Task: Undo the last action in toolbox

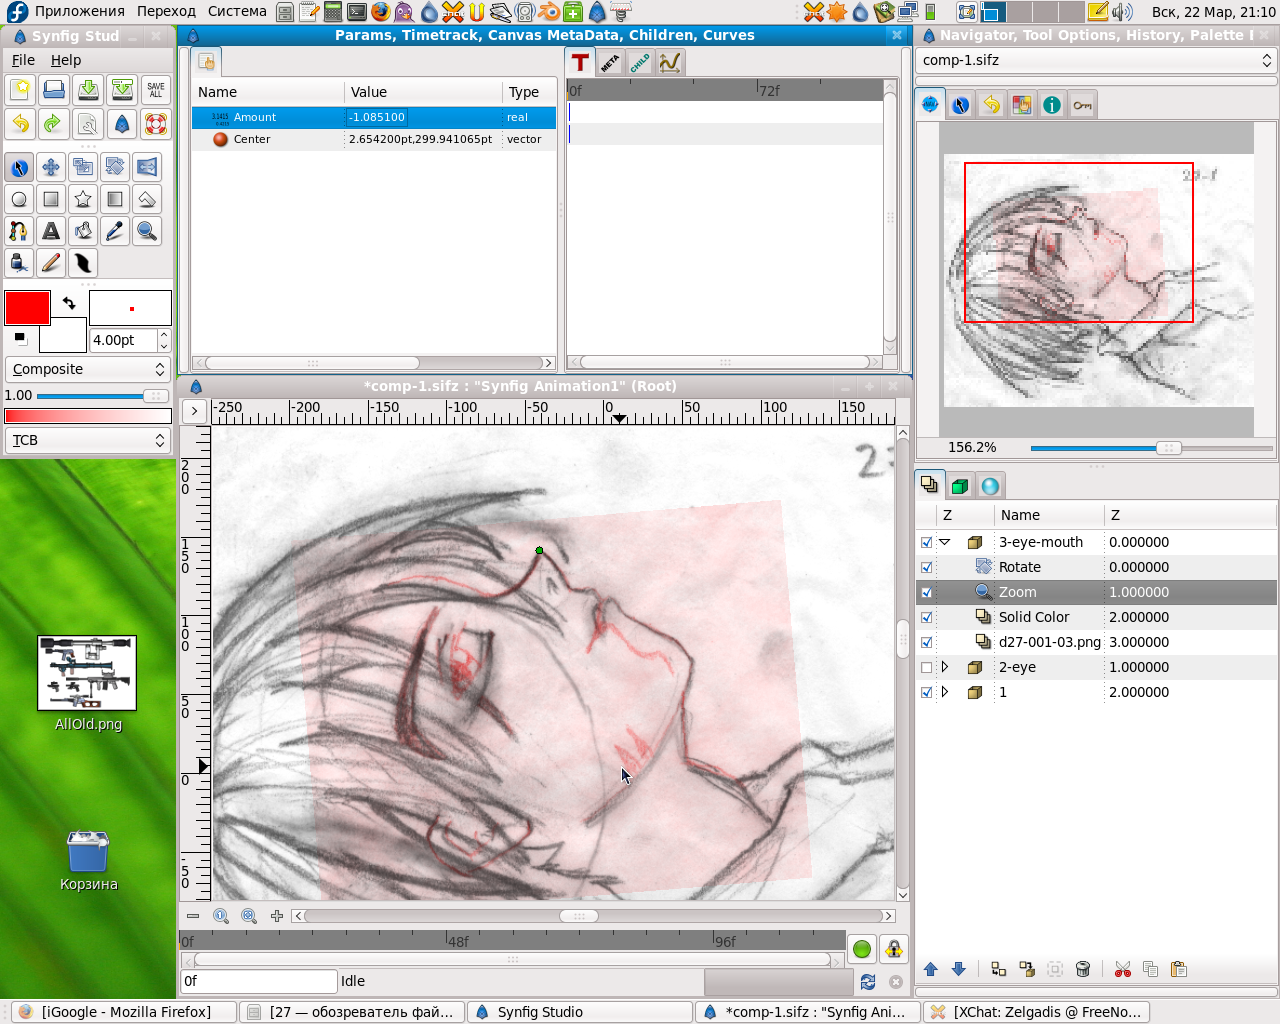Action: [x=20, y=124]
